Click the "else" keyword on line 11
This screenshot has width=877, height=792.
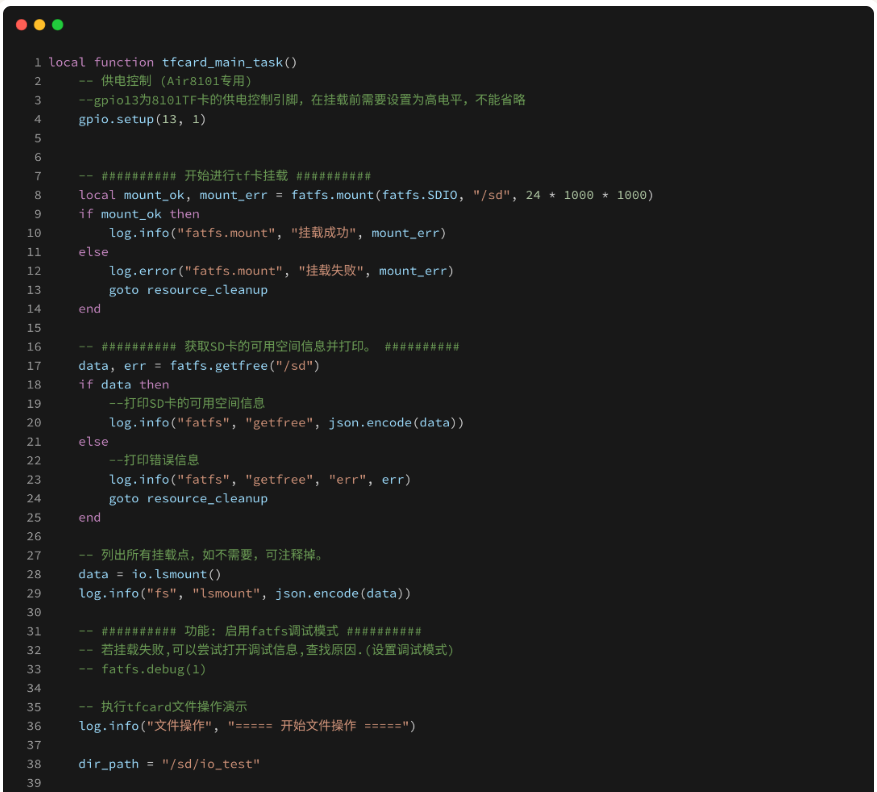click(x=93, y=252)
